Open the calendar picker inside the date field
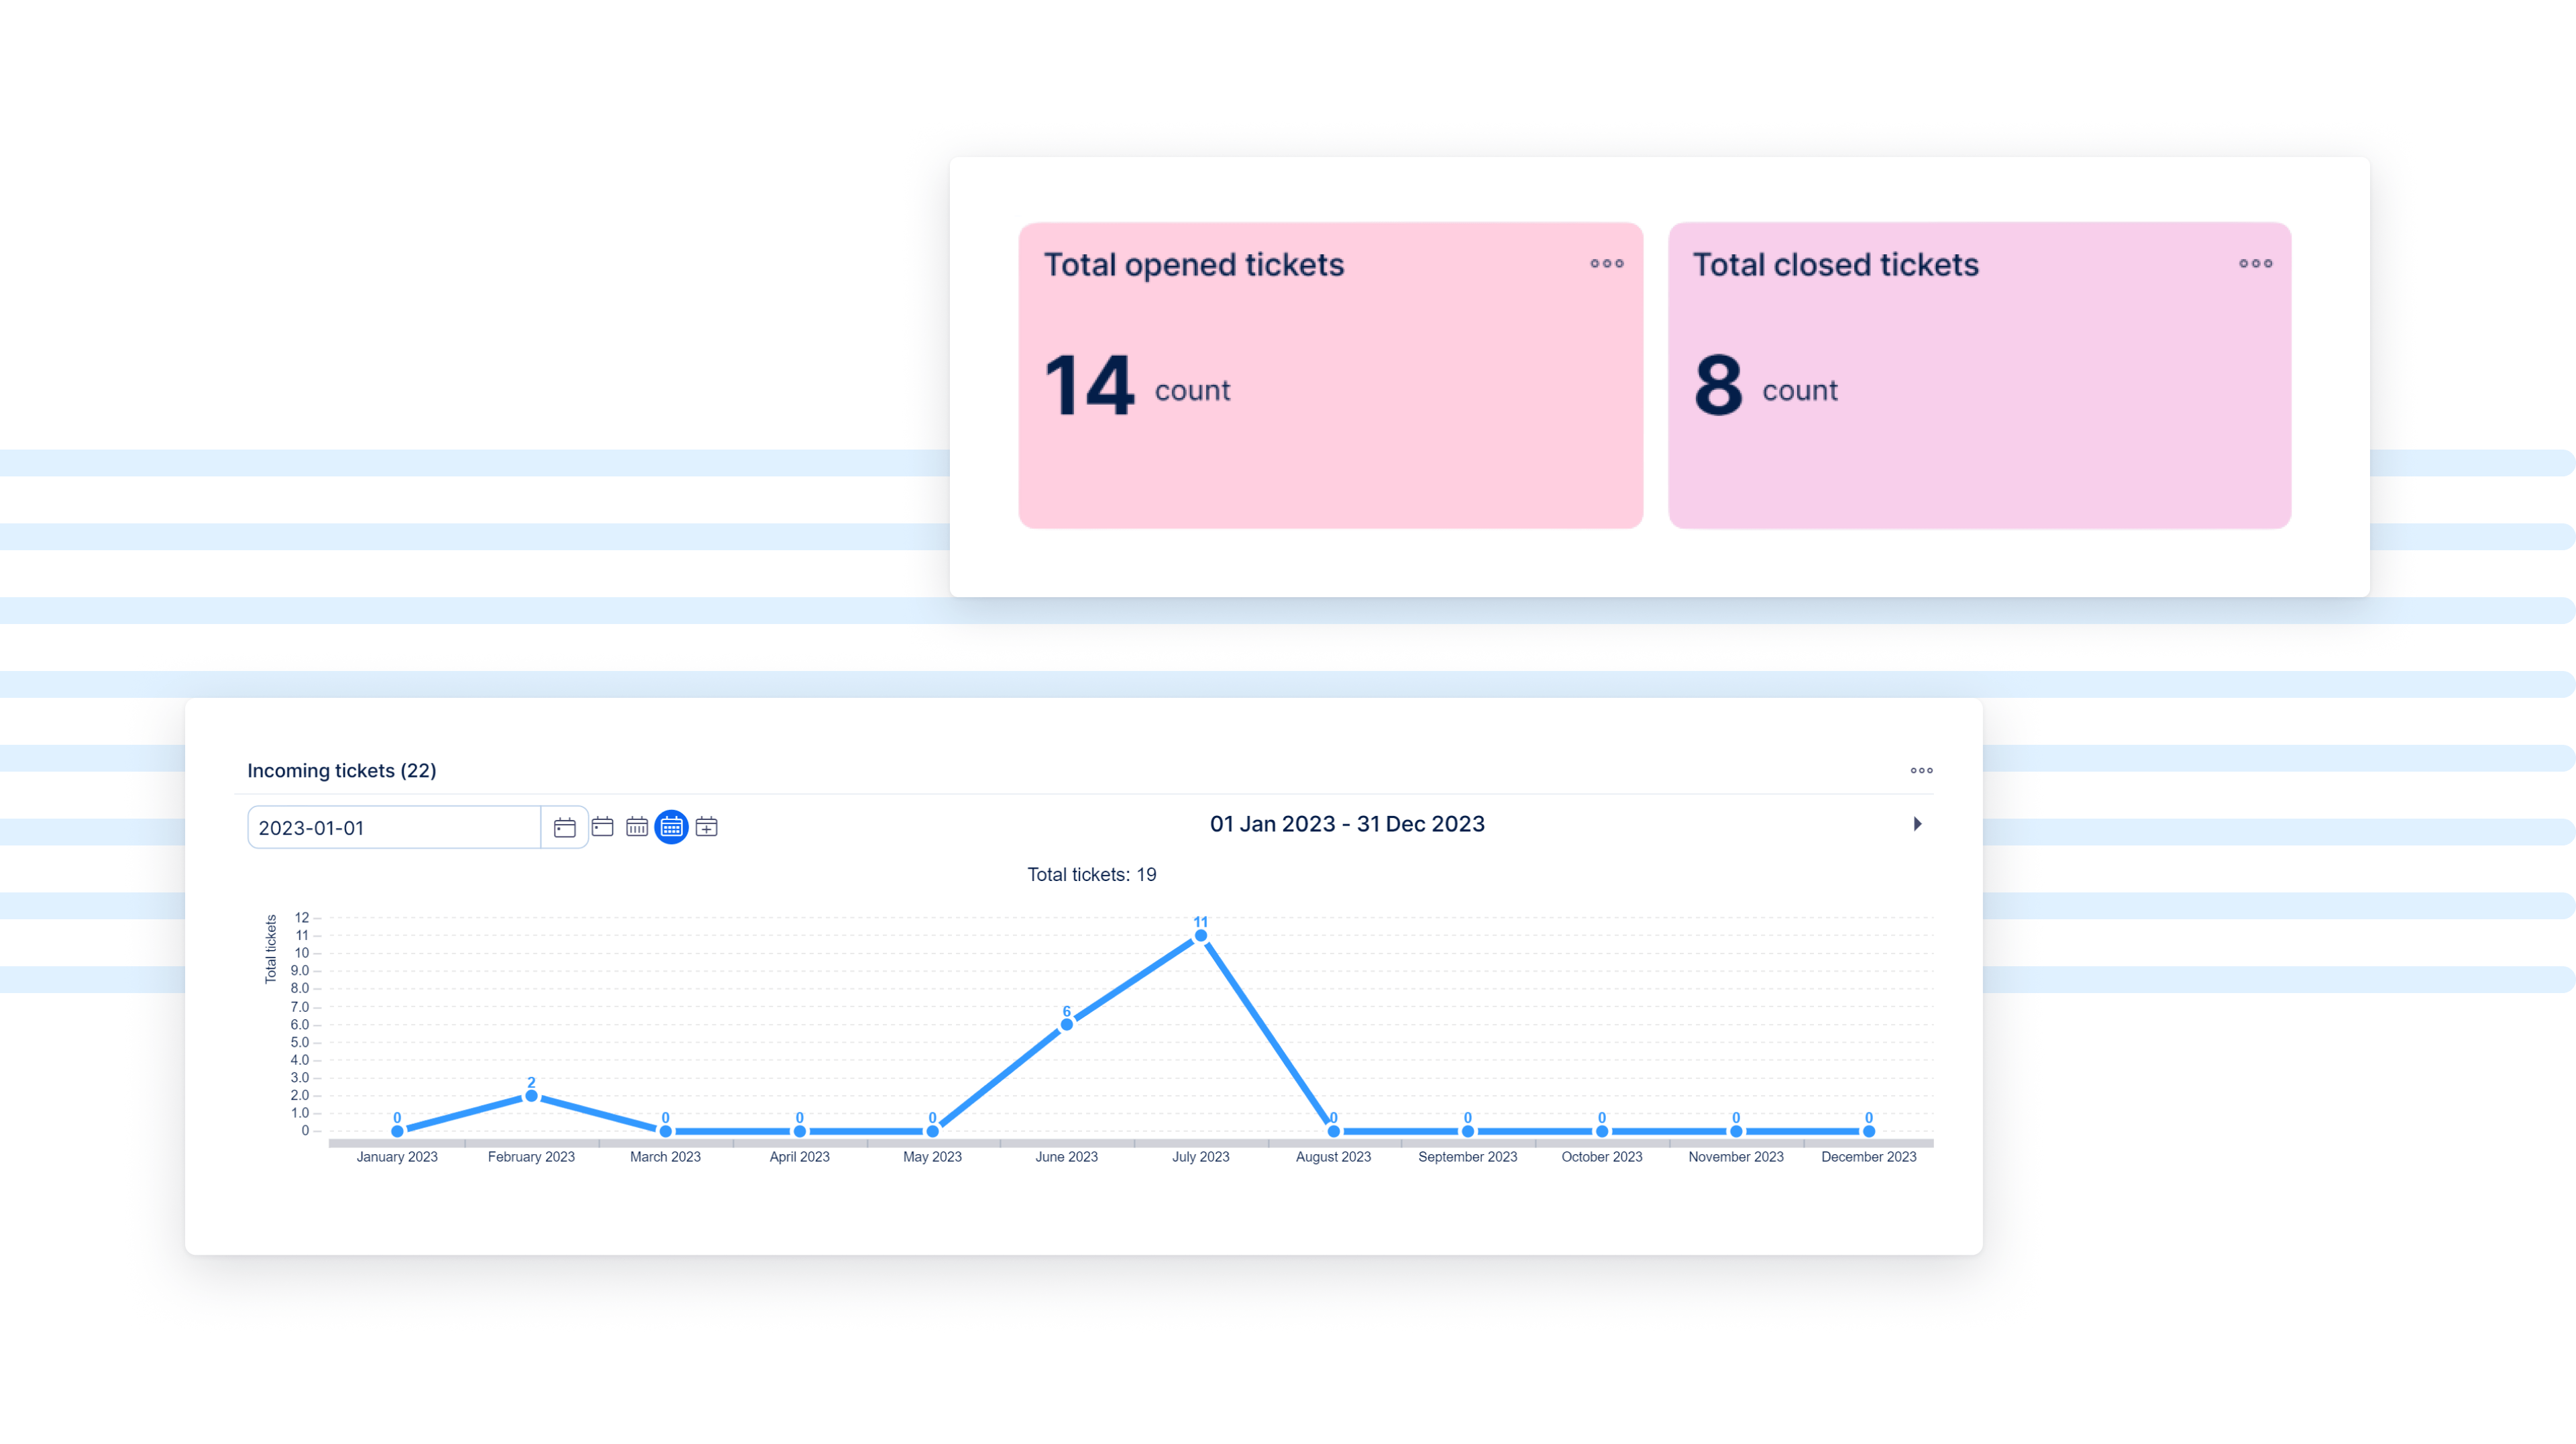Viewport: 2576px width, 1444px height. [564, 826]
